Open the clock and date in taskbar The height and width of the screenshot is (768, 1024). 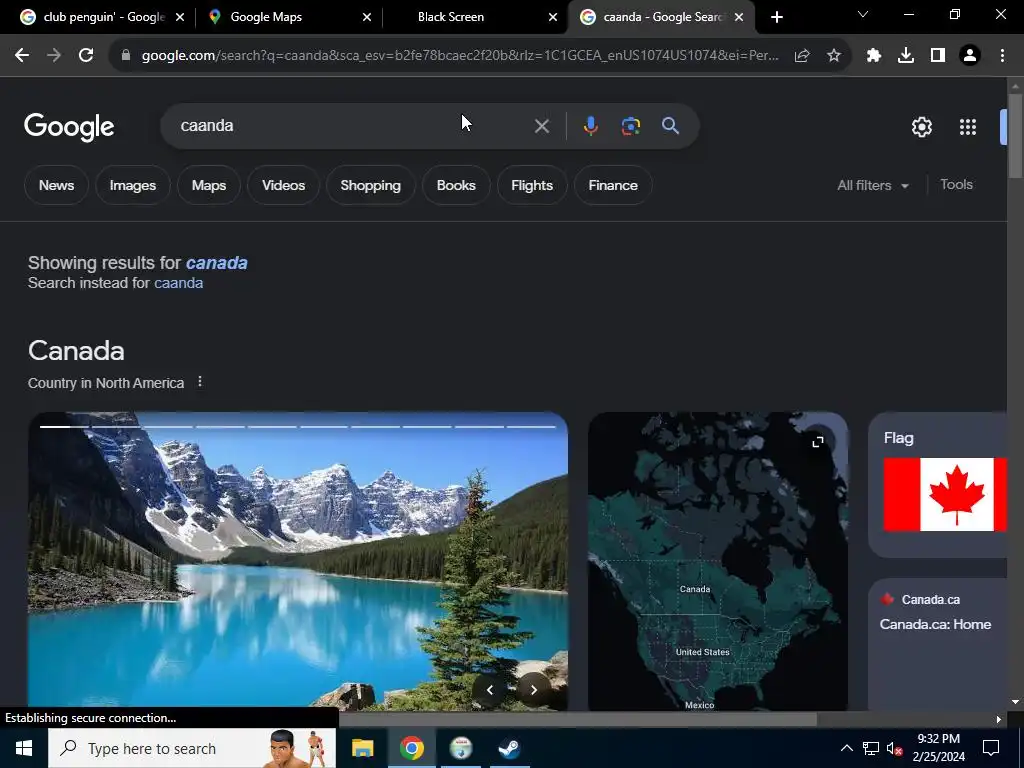(938, 748)
